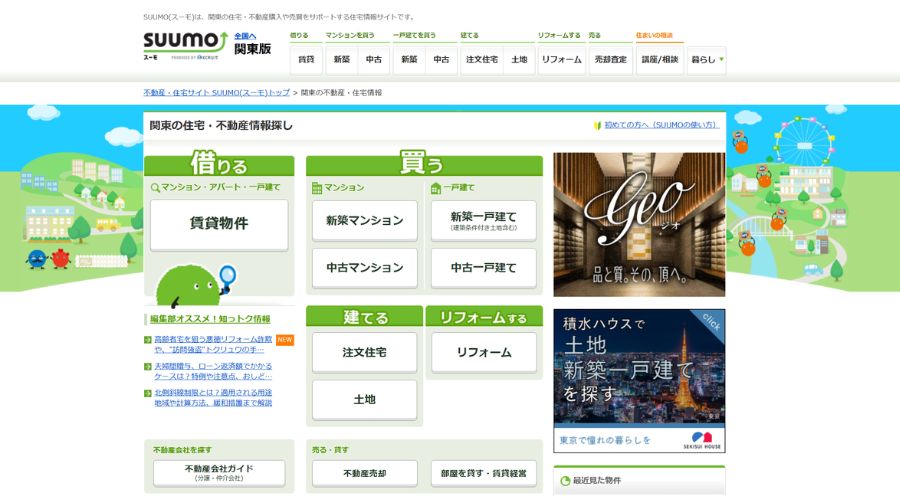Click the house icon beside 一戸建て heading
The width and height of the screenshot is (900, 500).
click(436, 188)
